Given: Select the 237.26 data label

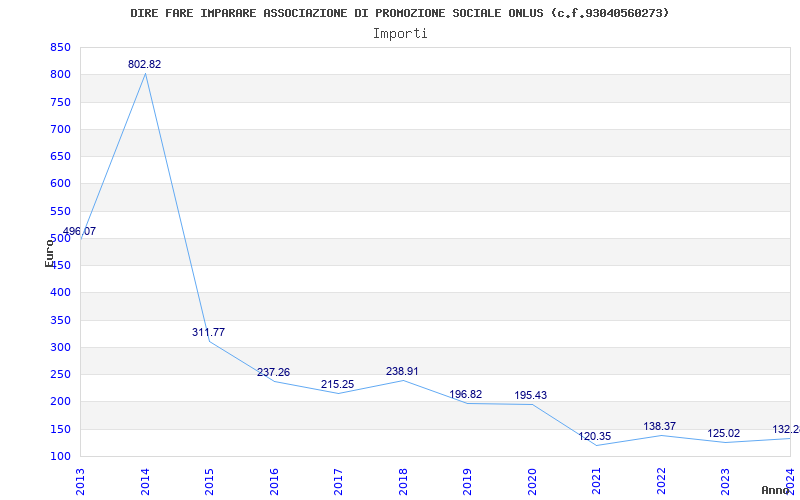Looking at the screenshot, I should [273, 372].
